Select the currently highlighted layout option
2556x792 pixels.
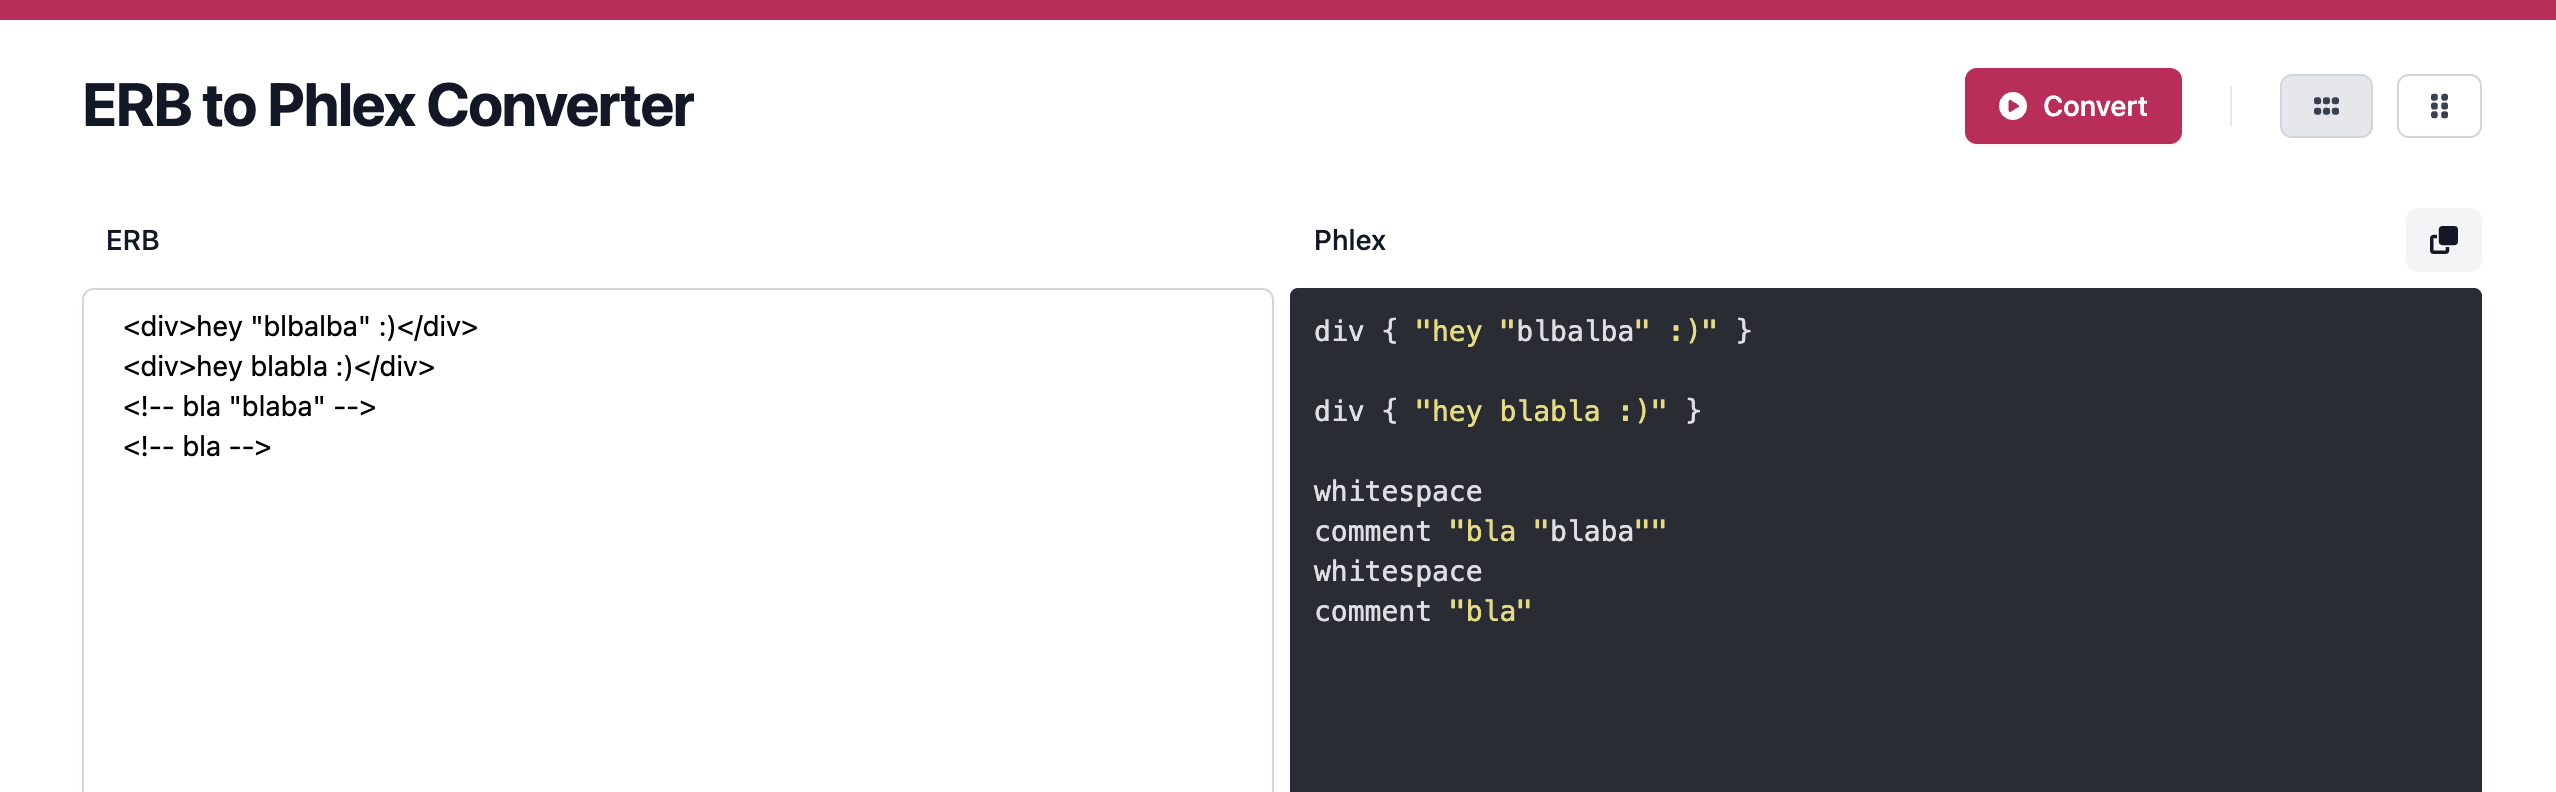click(2327, 105)
